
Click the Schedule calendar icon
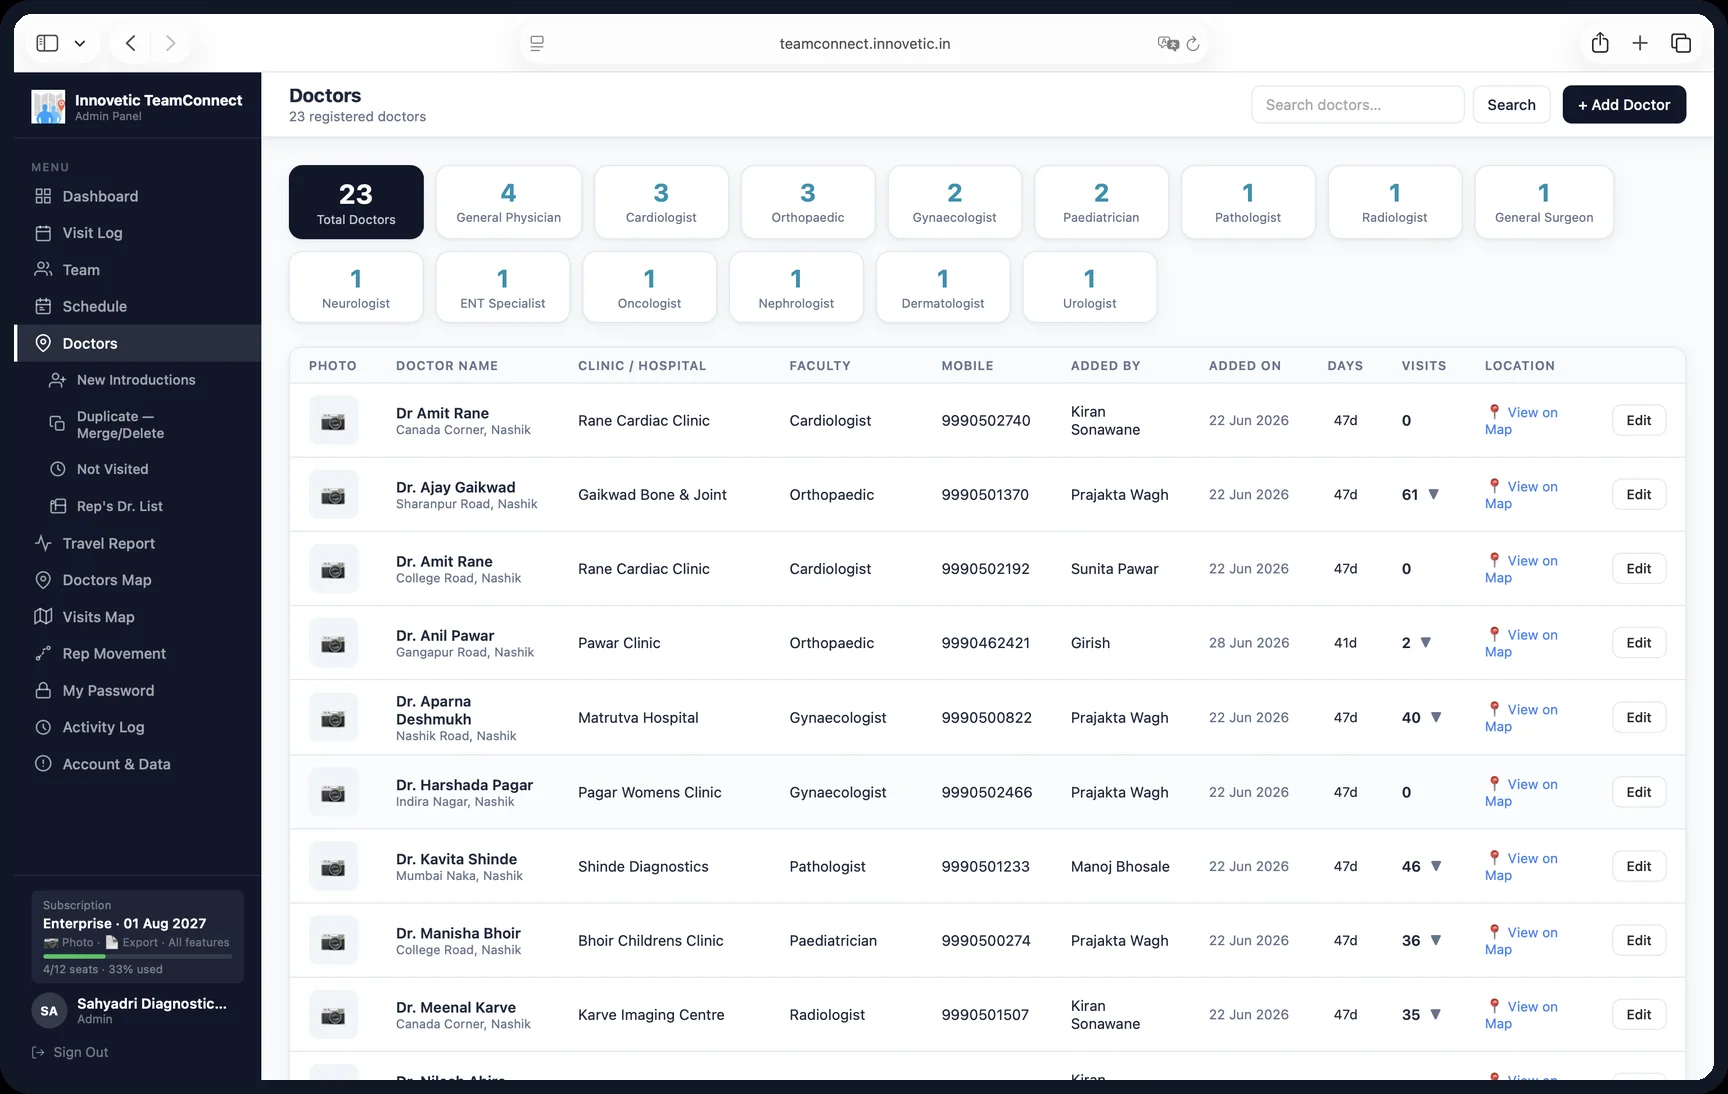point(43,306)
